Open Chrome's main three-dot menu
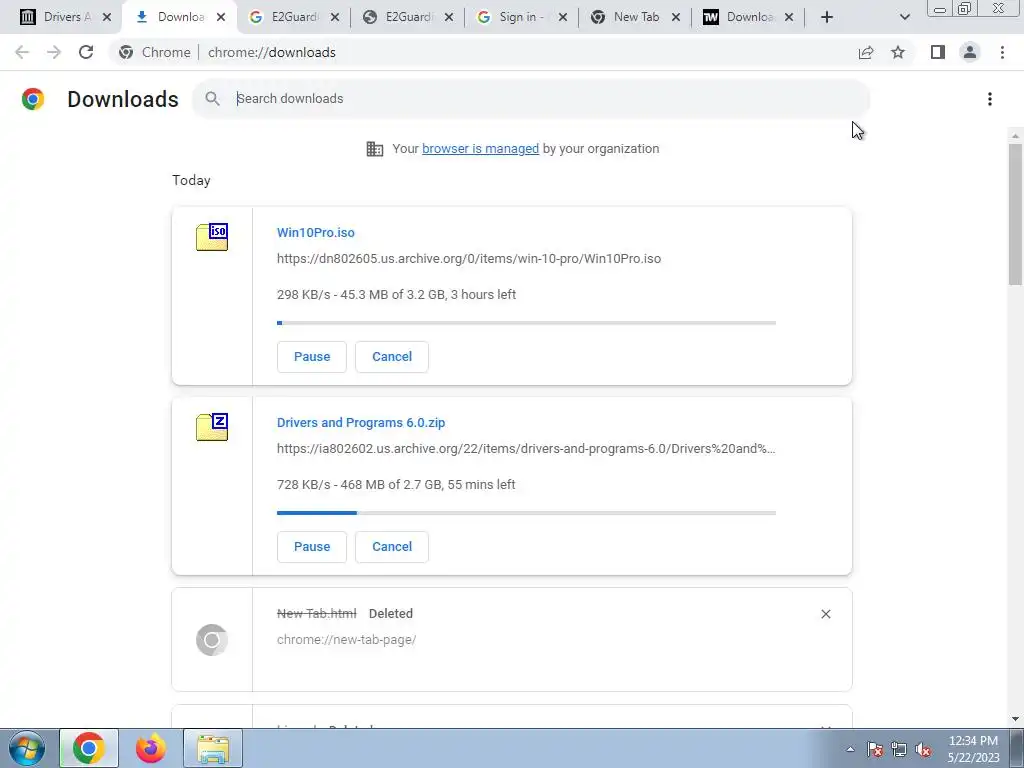Viewport: 1024px width, 768px height. [x=1002, y=52]
